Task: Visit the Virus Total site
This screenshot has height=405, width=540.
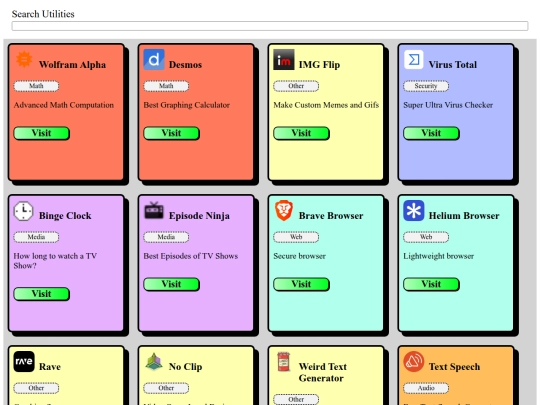Action: tap(431, 133)
